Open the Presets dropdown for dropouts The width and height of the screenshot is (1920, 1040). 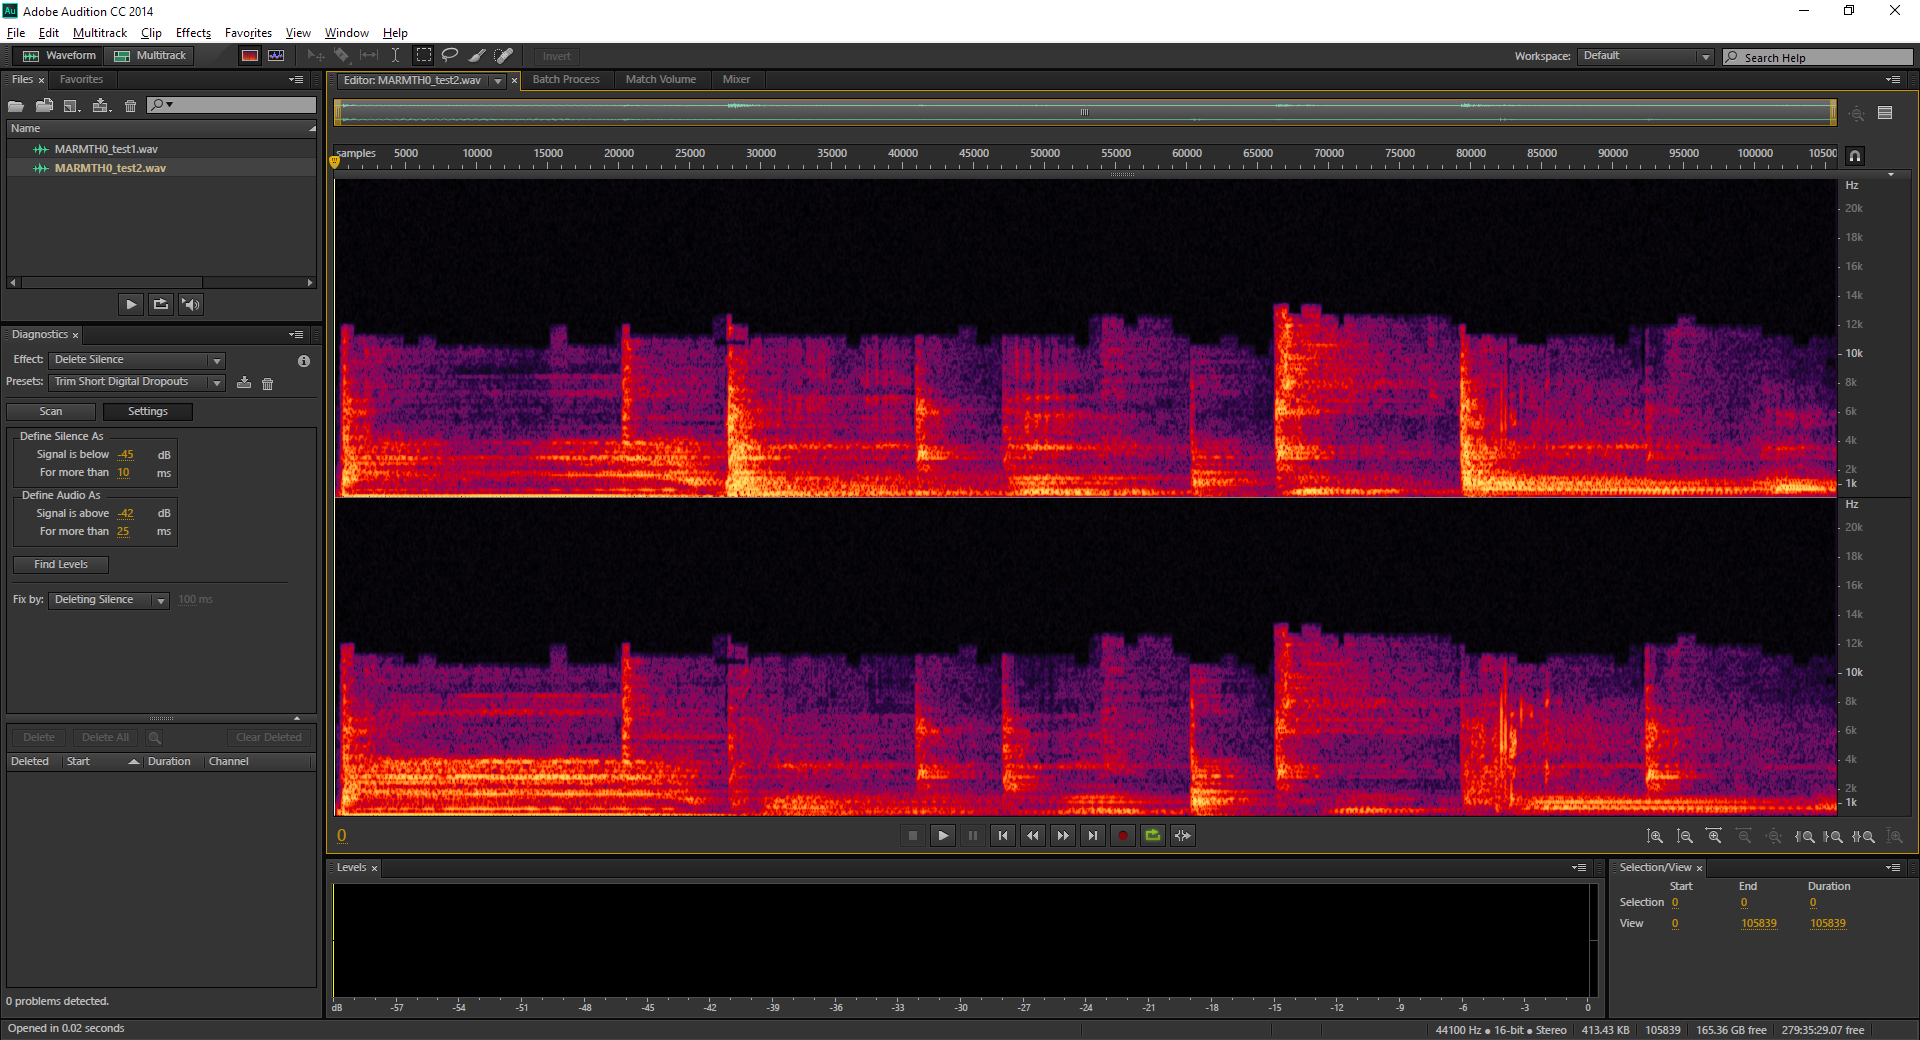pos(138,382)
